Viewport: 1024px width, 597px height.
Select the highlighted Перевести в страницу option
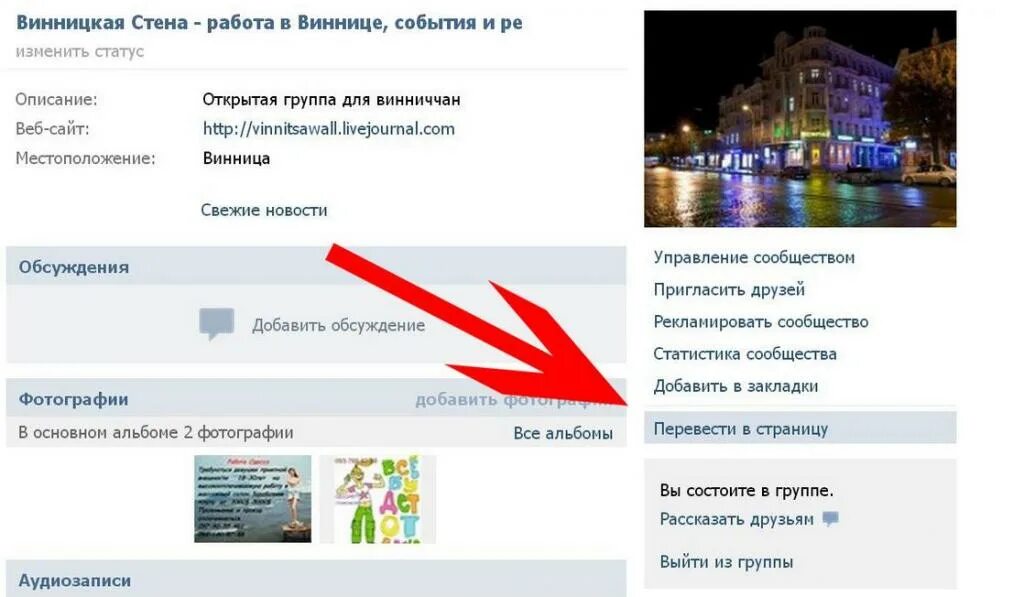click(x=800, y=428)
